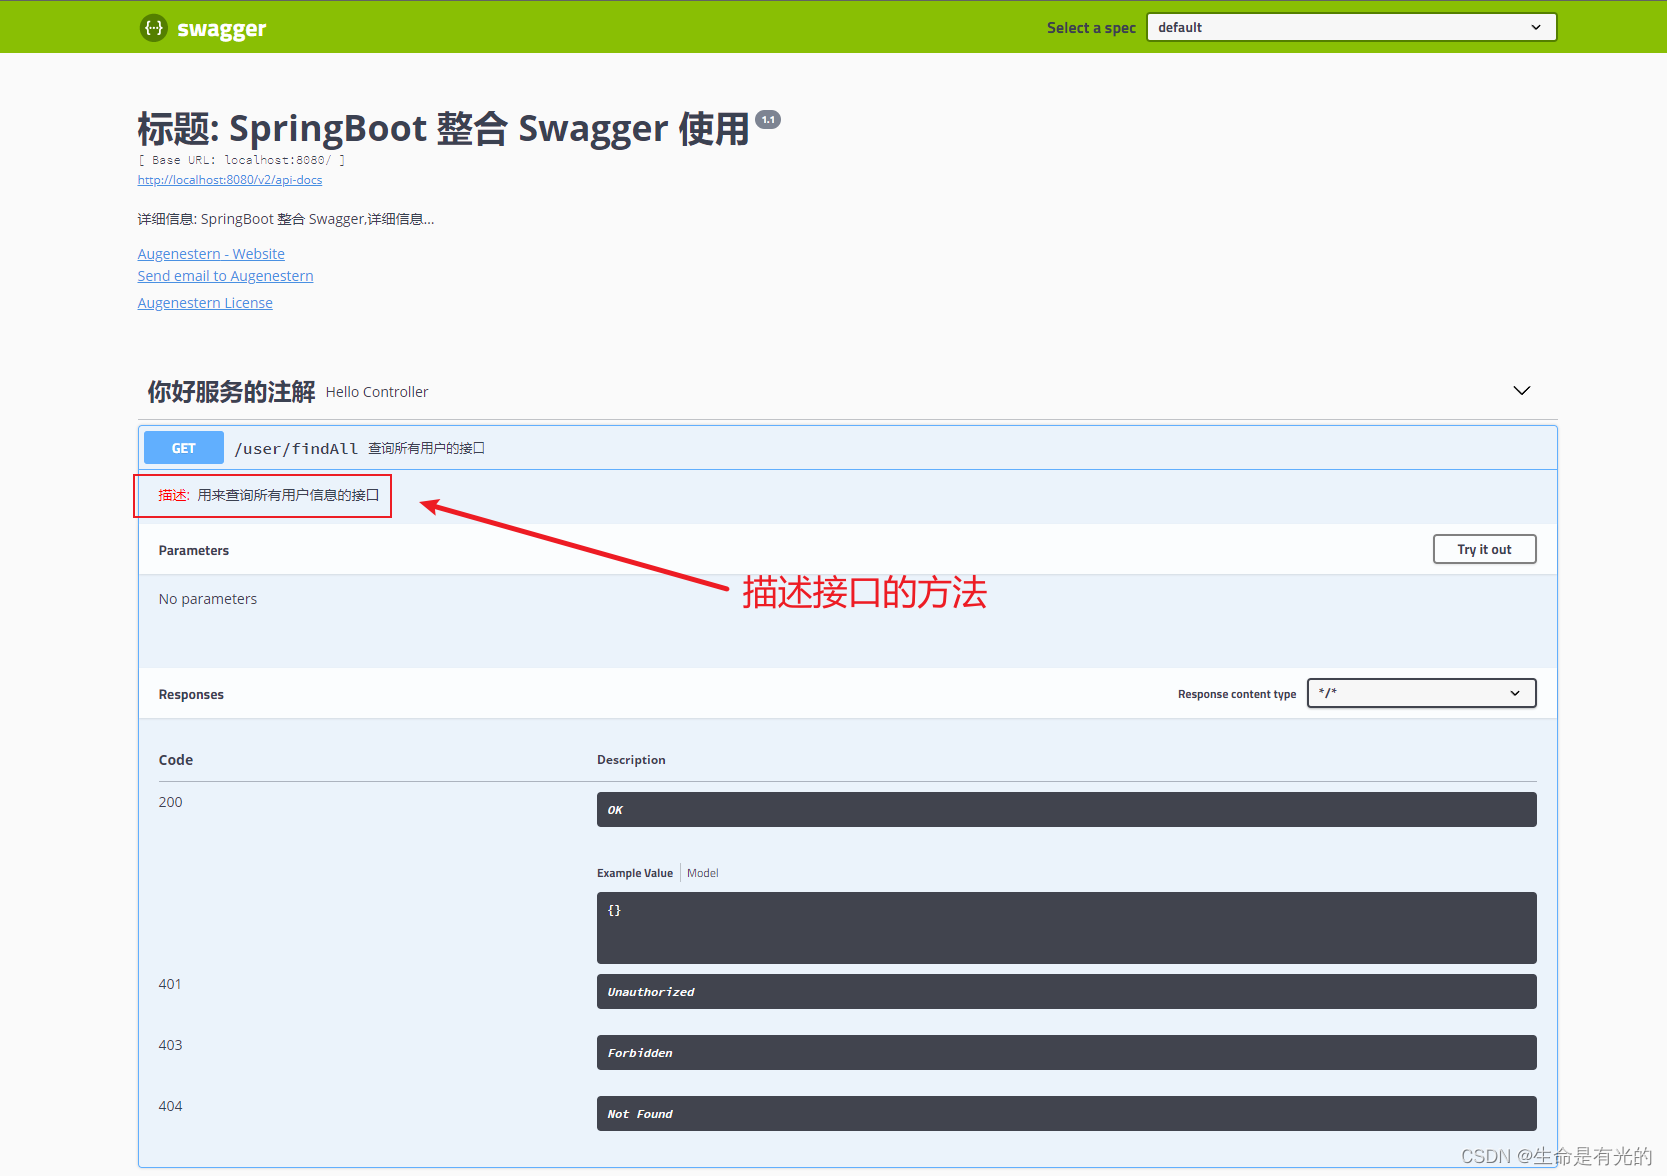
Task: Open the Augenestern License link
Action: pyautogui.click(x=205, y=303)
